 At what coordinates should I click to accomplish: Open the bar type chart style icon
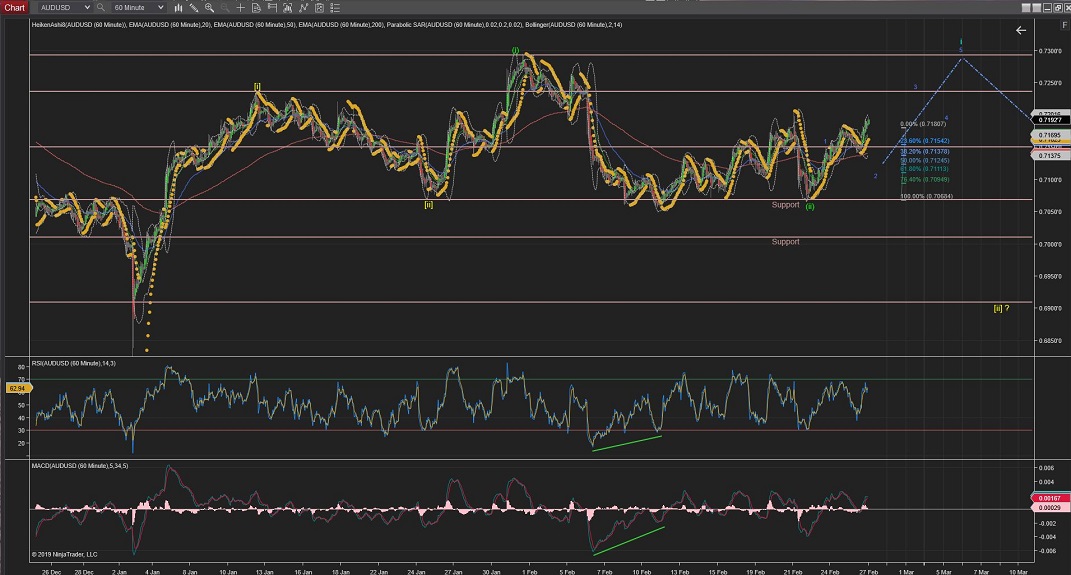[x=179, y=7]
